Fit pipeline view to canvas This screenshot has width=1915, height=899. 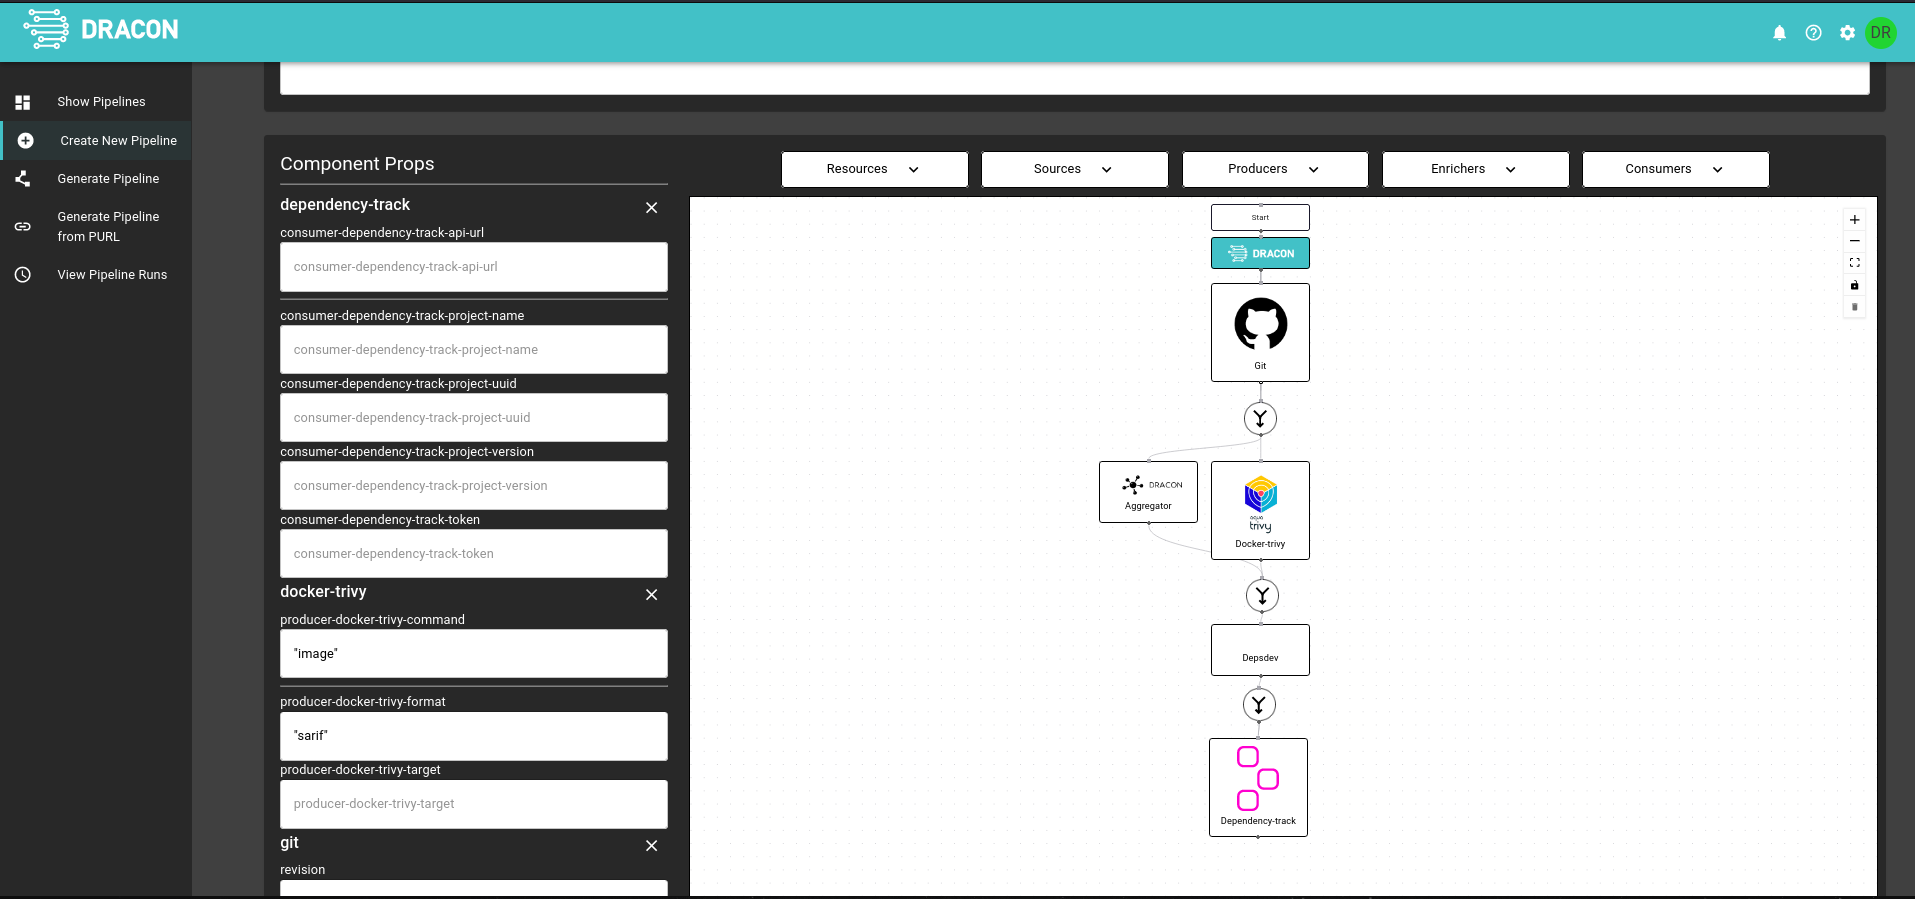click(1854, 263)
